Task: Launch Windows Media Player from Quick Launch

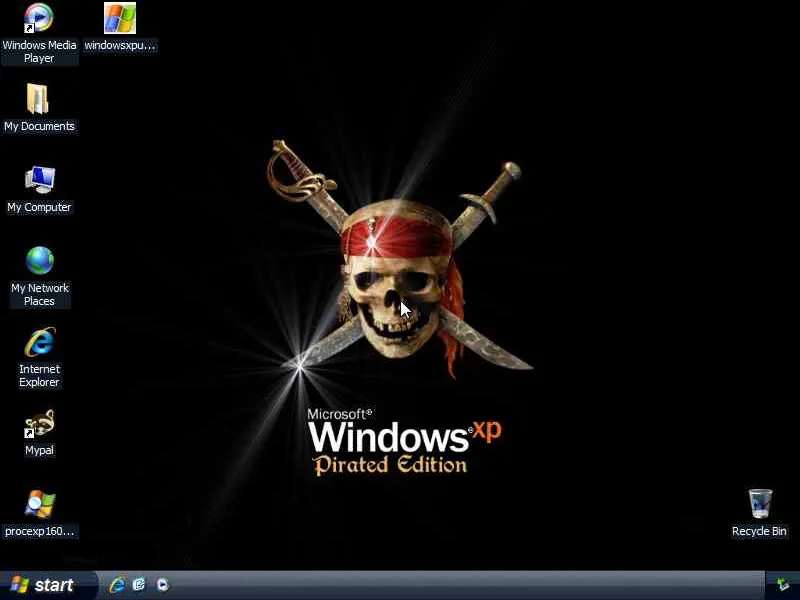Action: (162, 585)
